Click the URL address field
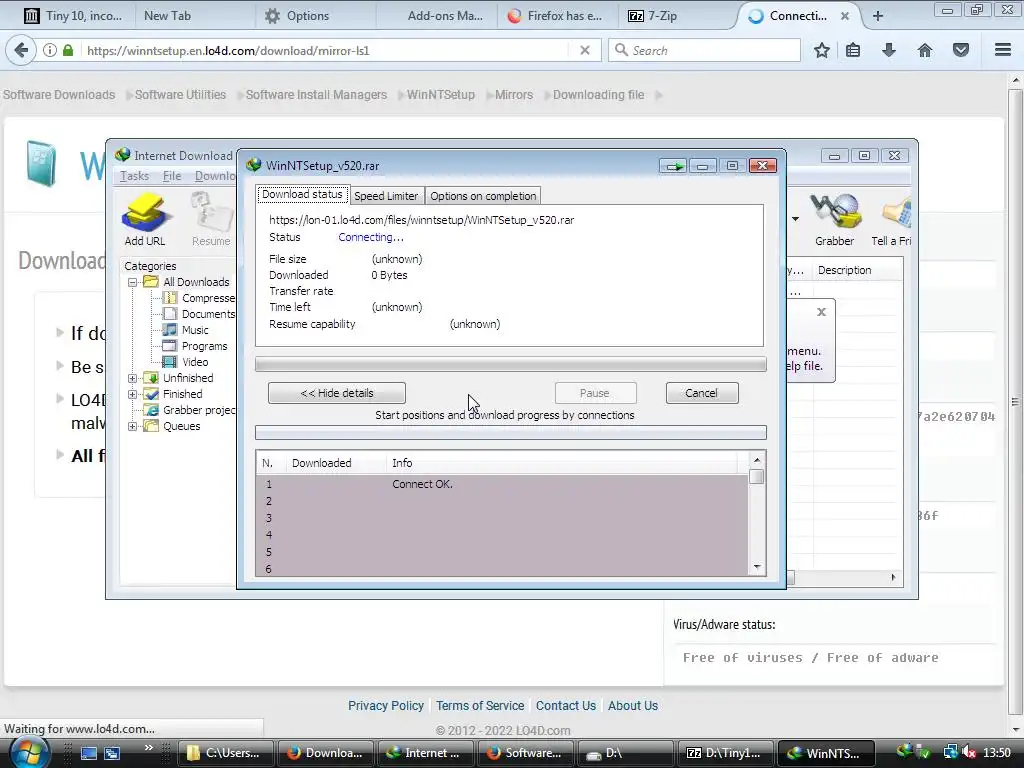1024x768 pixels. coord(327,50)
